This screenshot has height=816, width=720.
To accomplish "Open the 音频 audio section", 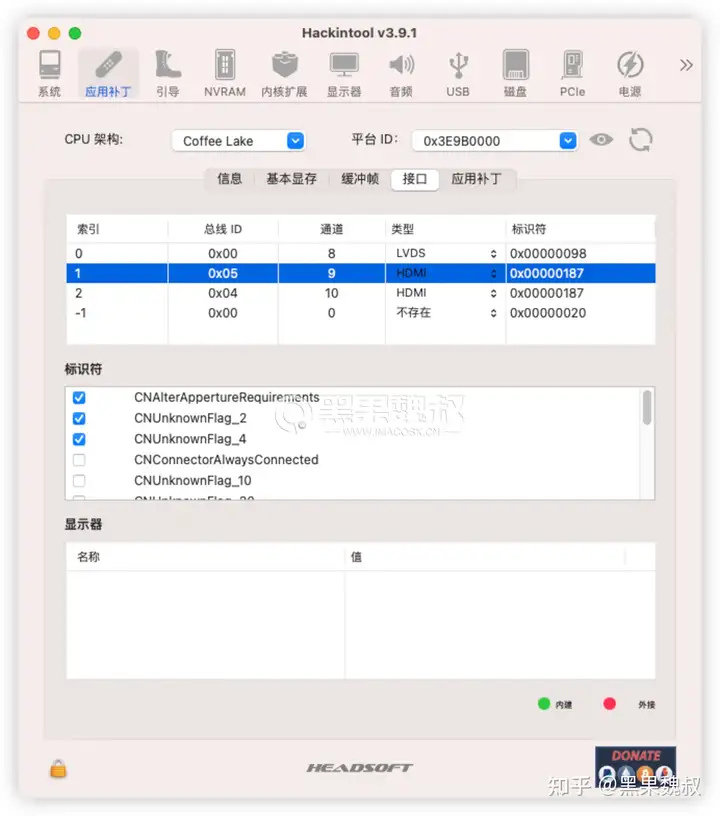I will pyautogui.click(x=401, y=73).
